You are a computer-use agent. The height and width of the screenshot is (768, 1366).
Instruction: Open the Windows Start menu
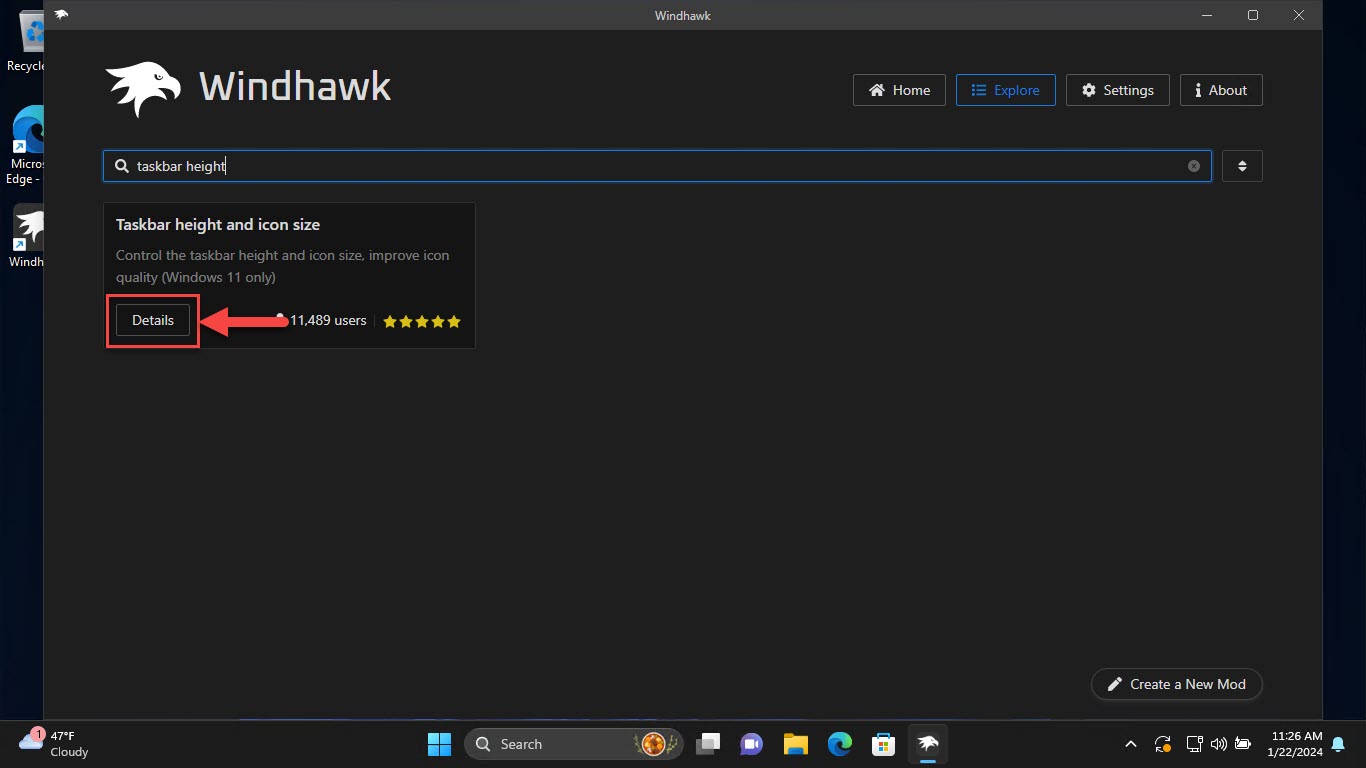pyautogui.click(x=439, y=744)
